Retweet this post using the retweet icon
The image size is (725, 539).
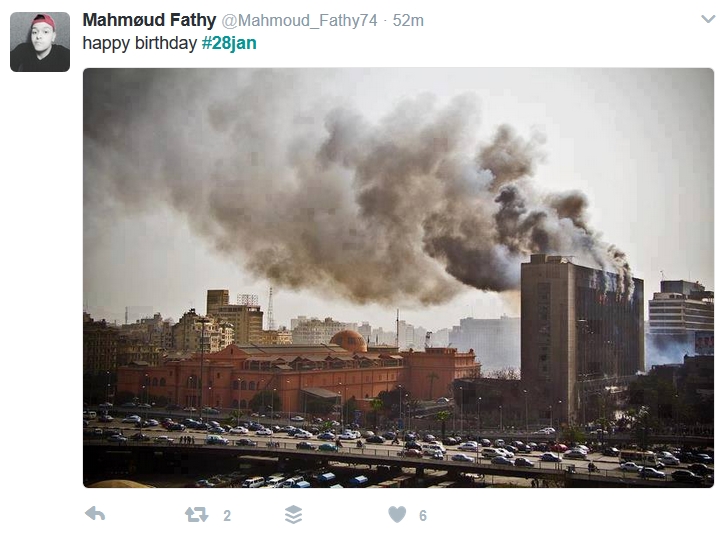[x=196, y=514]
